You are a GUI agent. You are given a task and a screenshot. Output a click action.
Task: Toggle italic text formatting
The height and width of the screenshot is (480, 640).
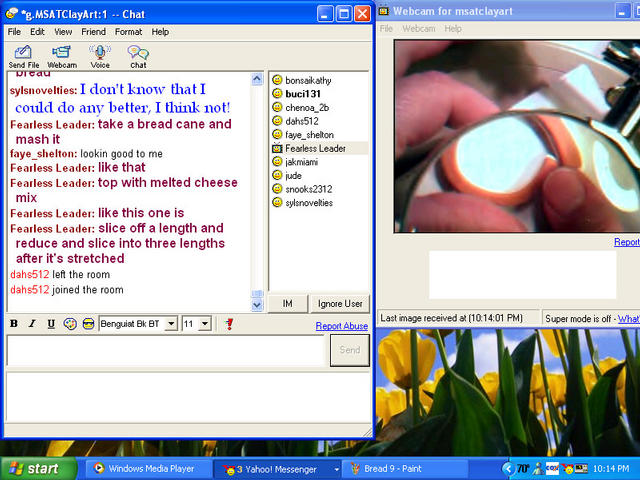click(32, 324)
